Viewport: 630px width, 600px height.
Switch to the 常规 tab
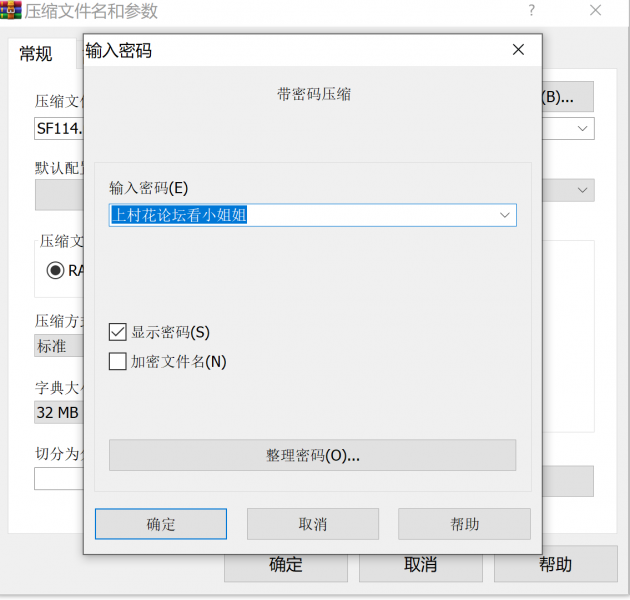(x=37, y=54)
